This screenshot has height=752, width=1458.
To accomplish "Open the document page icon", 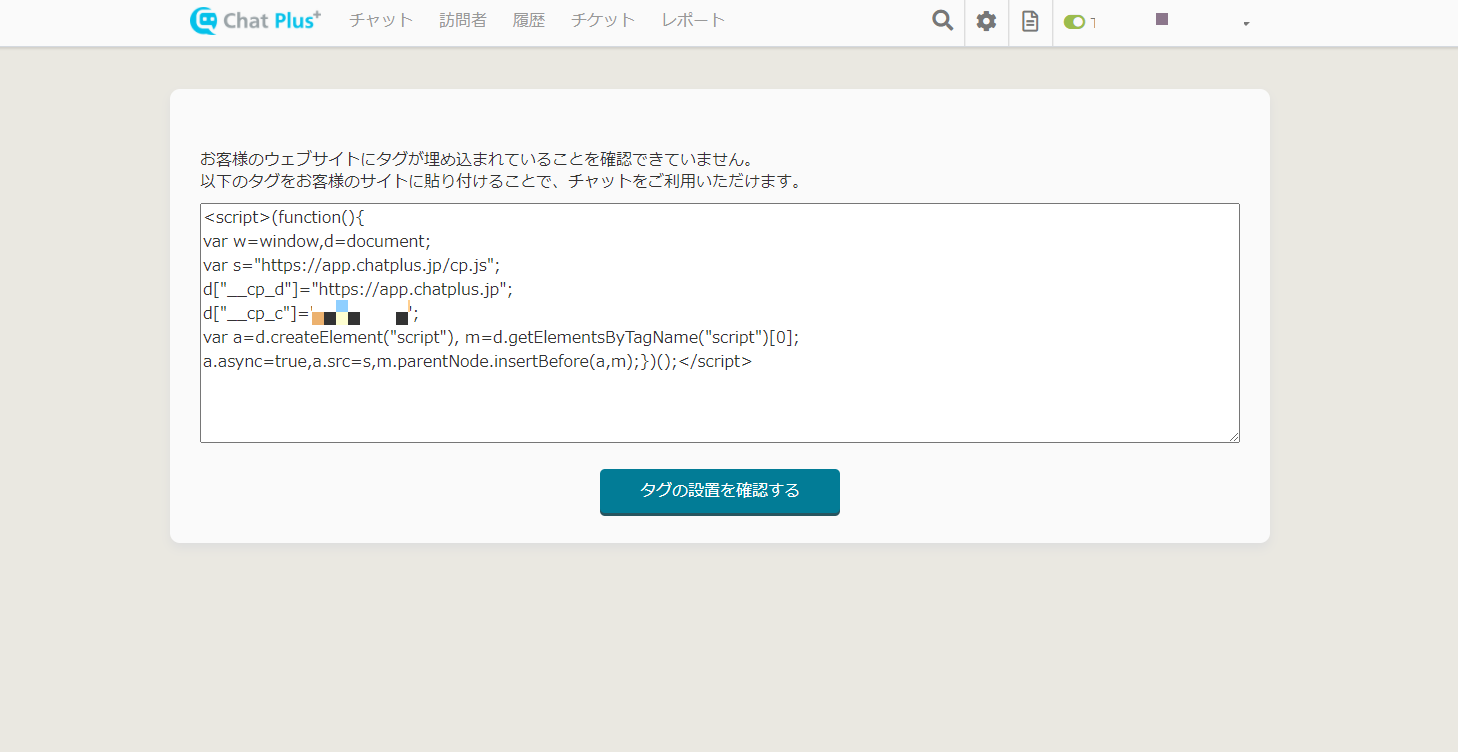I will [x=1030, y=21].
